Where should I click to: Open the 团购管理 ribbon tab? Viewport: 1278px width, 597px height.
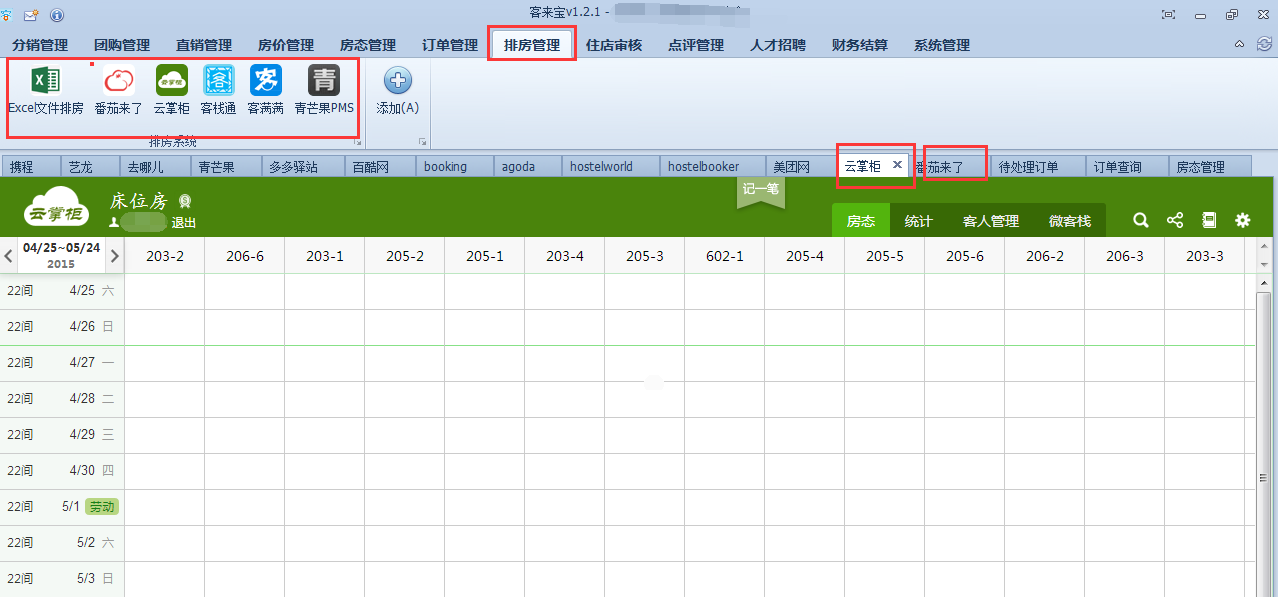point(122,45)
